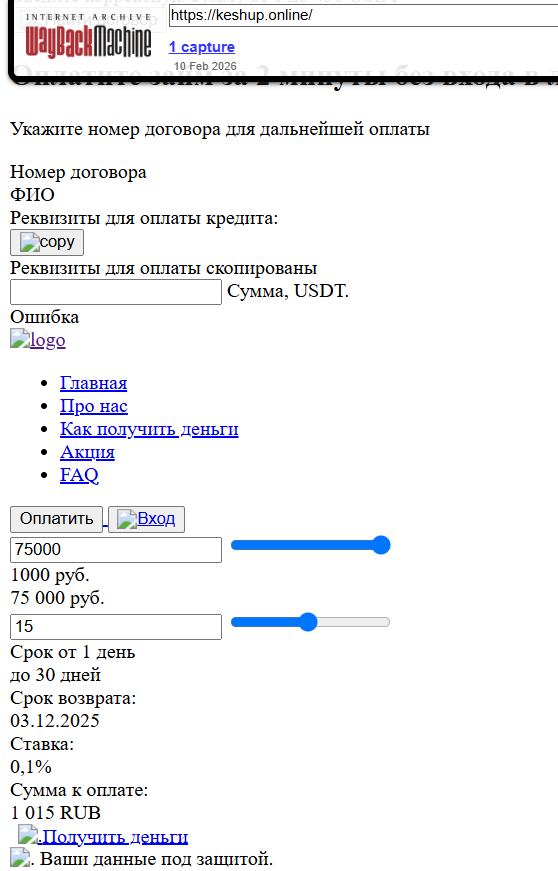The width and height of the screenshot is (558, 871).
Task: Click the shield image beside Ваши данные под защитой
Action: (21, 858)
